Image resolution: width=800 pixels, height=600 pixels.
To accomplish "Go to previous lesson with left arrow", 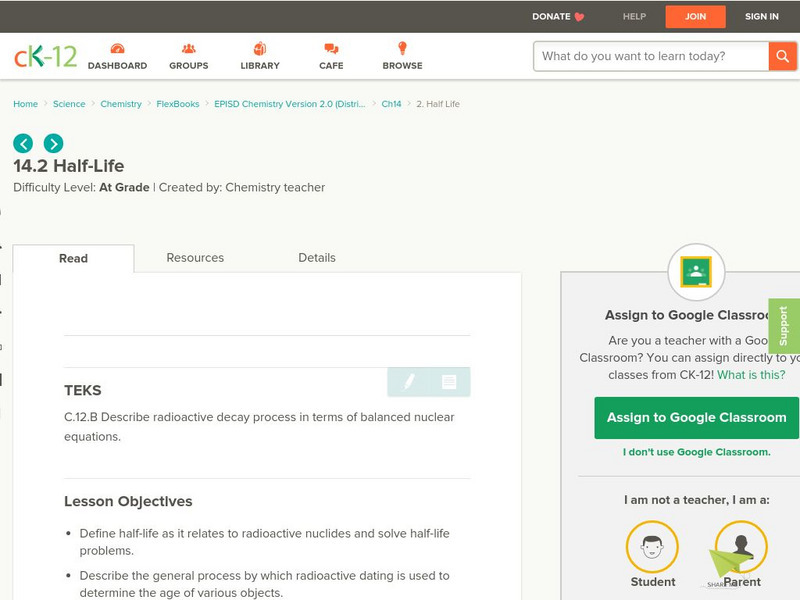I will 23,143.
